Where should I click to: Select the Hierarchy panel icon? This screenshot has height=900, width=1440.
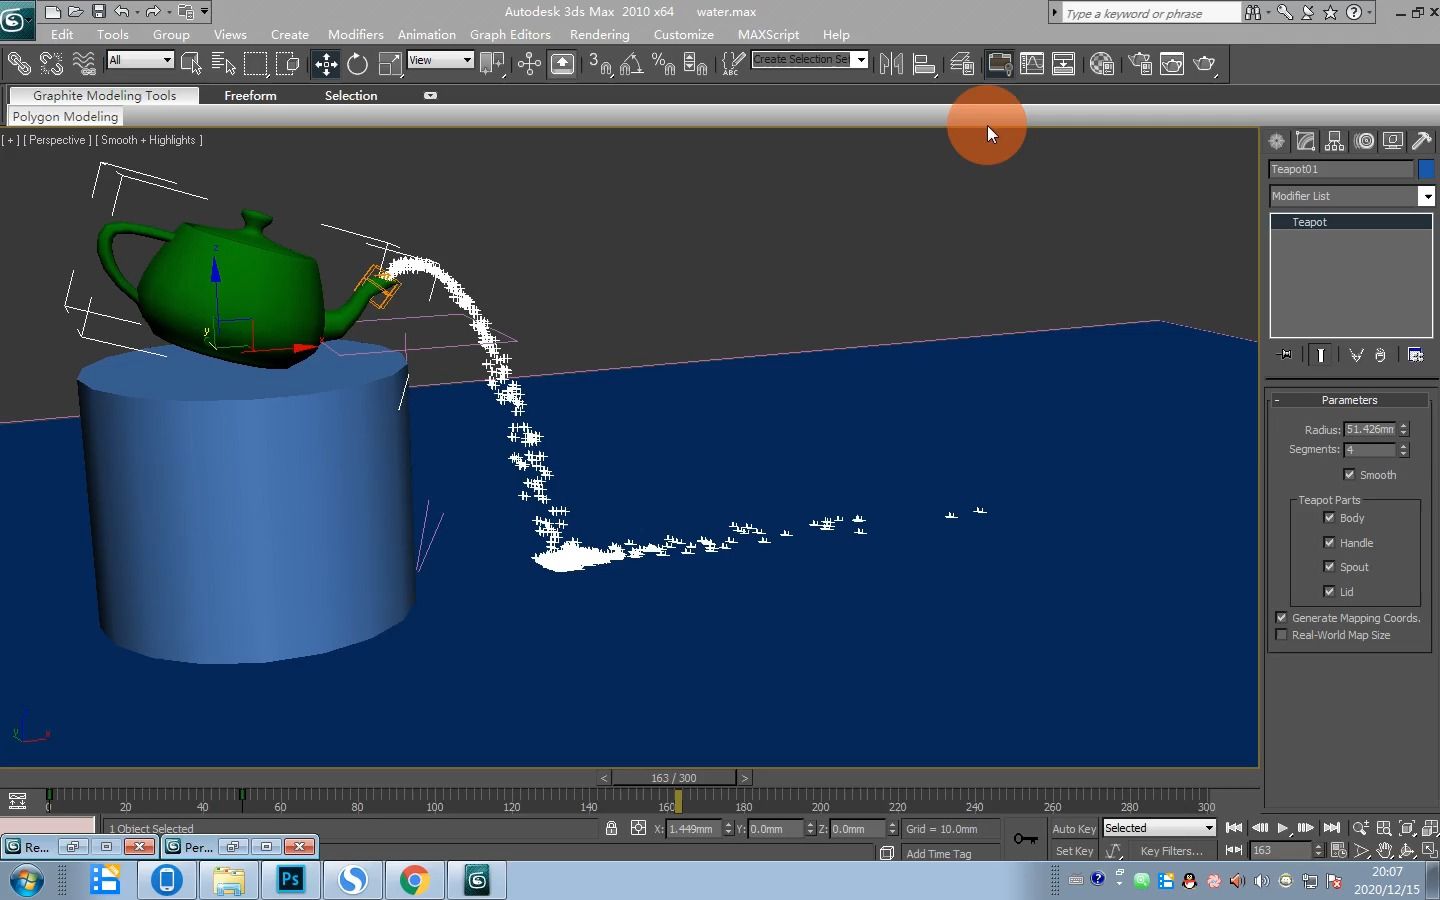[1335, 141]
